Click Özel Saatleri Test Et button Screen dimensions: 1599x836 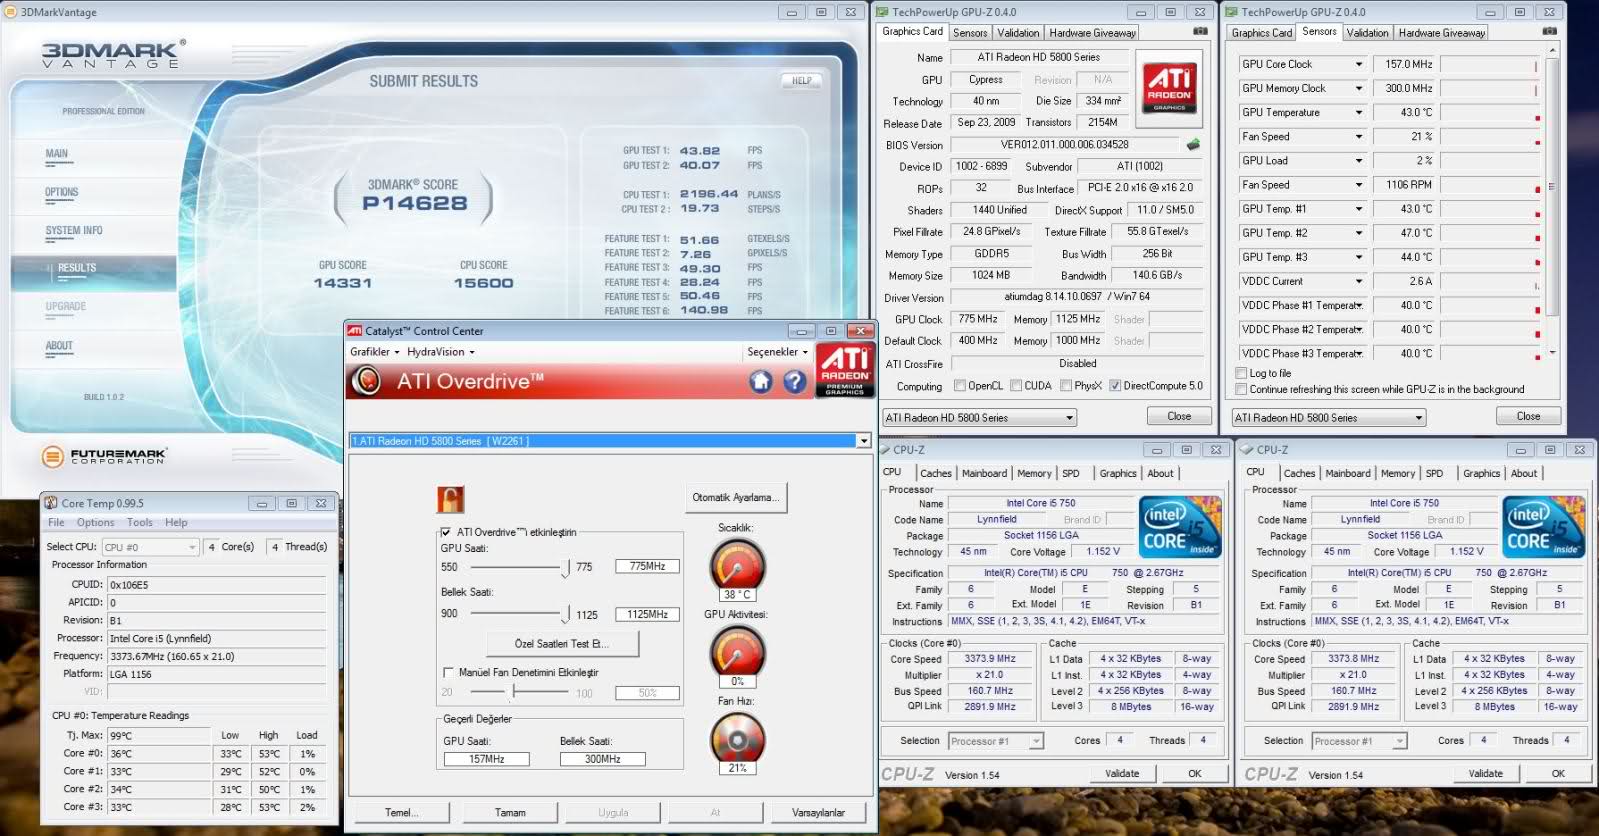coord(562,643)
